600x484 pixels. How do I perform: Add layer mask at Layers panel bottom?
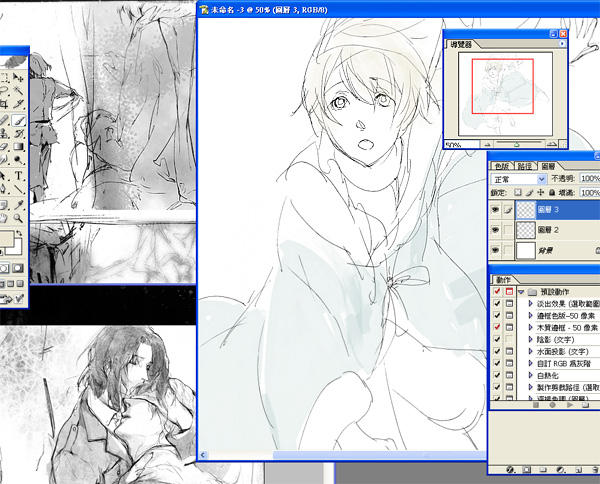[527, 469]
